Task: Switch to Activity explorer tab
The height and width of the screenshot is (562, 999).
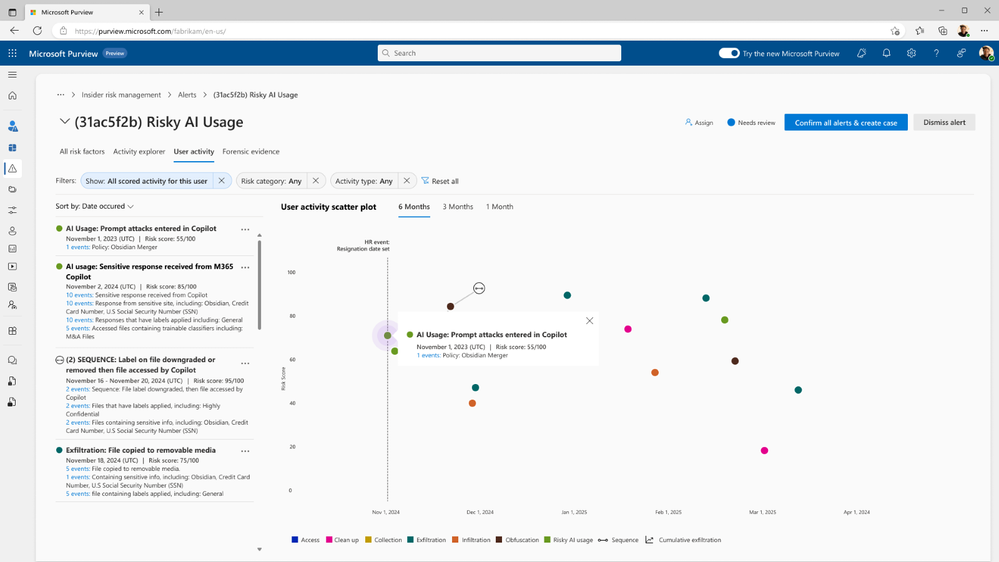Action: tap(139, 152)
